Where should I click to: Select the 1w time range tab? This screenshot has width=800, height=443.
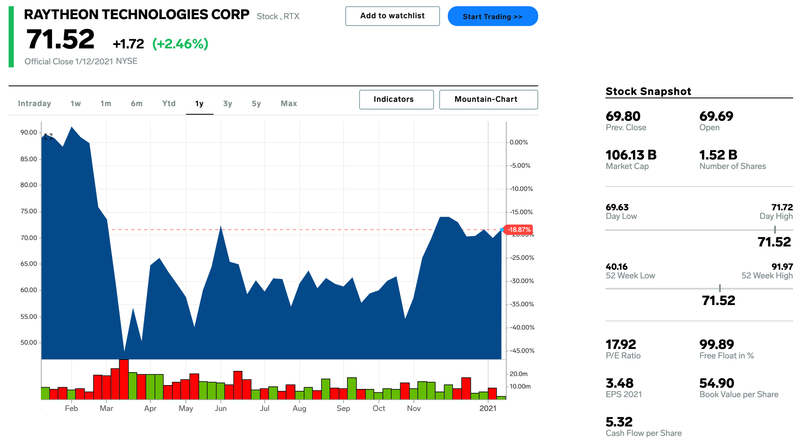click(76, 103)
